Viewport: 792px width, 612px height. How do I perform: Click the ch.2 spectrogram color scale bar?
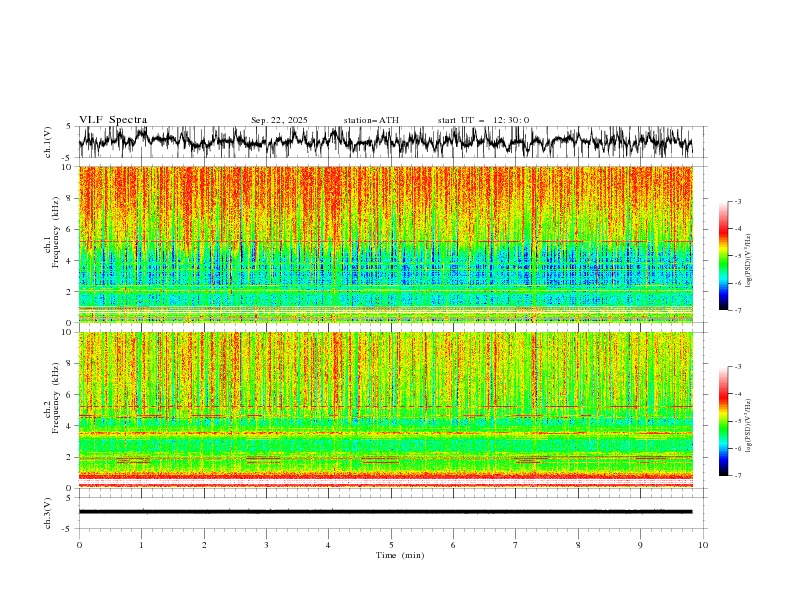[724, 421]
